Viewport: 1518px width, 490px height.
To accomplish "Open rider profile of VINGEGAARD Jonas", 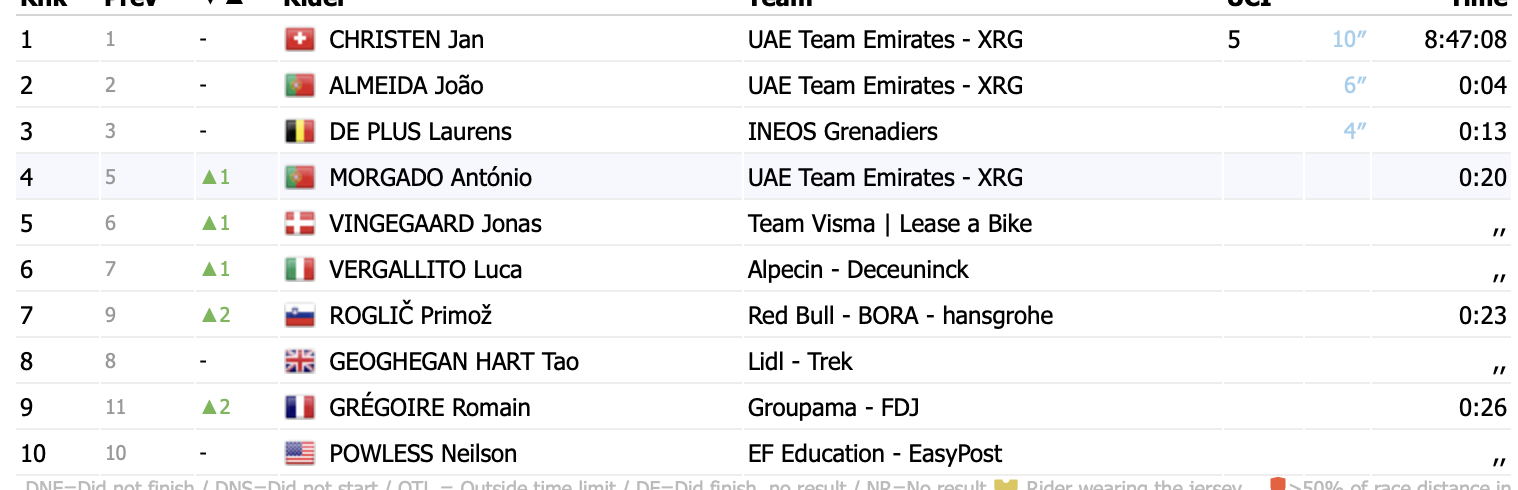I will 435,224.
